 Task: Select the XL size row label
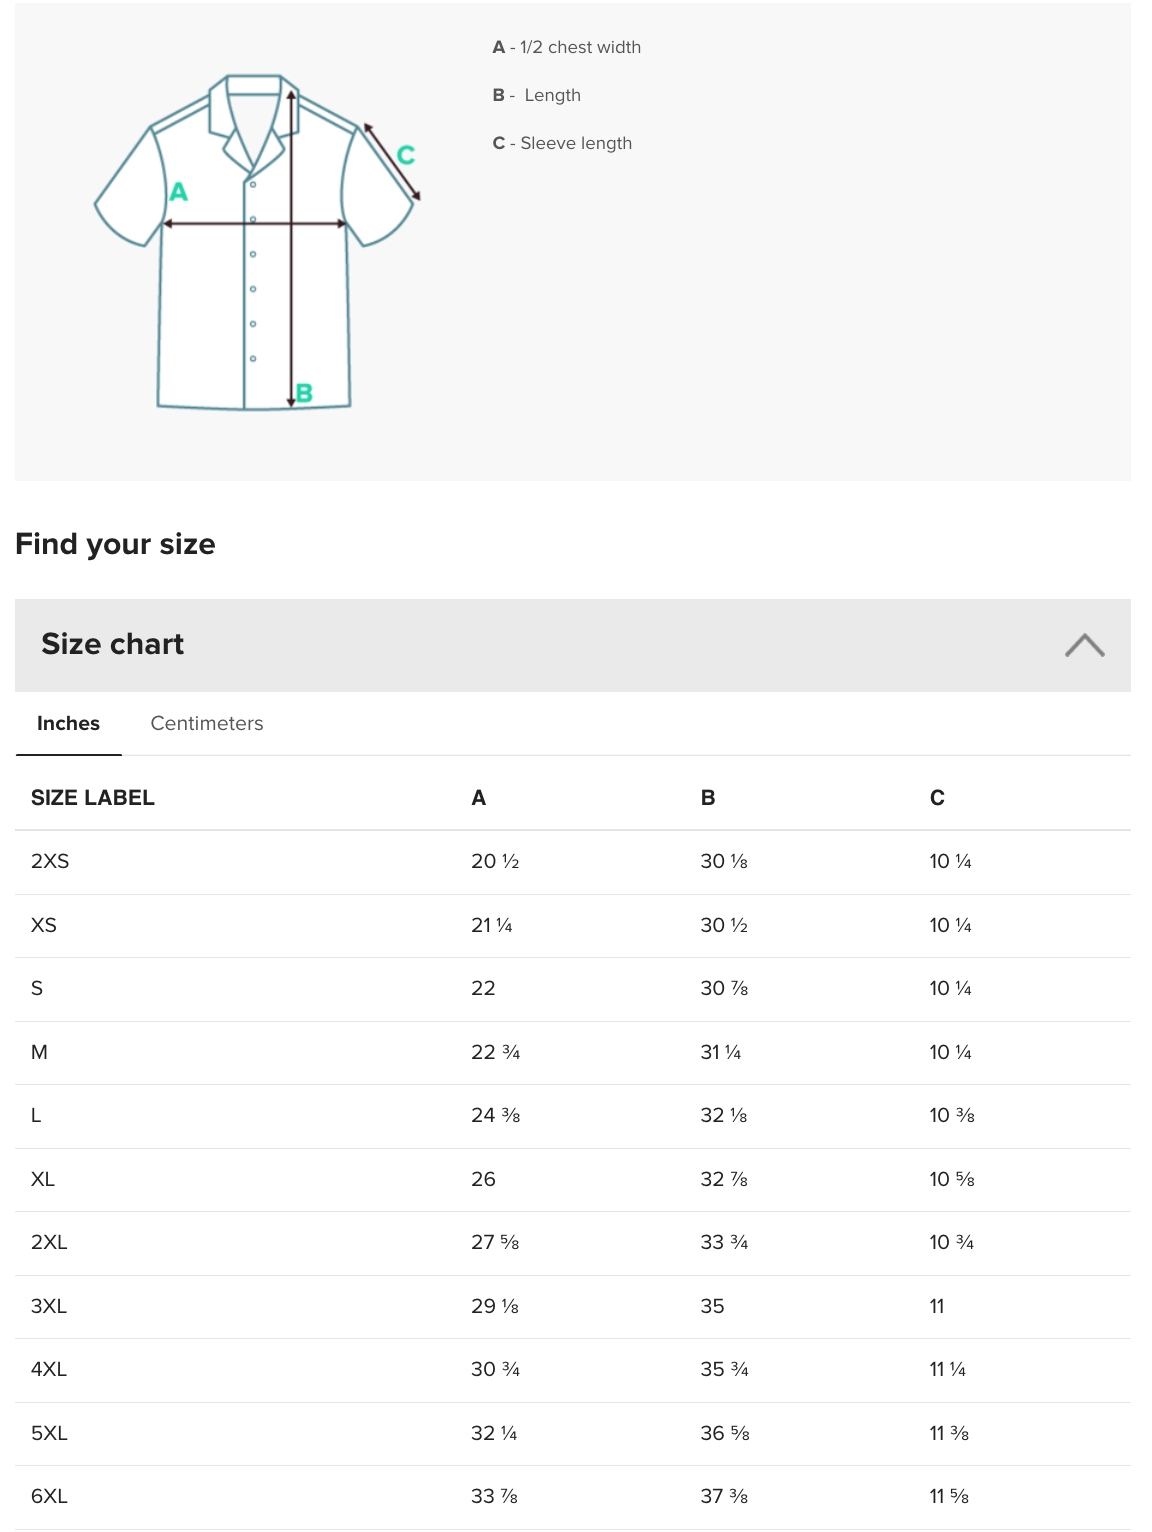[43, 1179]
